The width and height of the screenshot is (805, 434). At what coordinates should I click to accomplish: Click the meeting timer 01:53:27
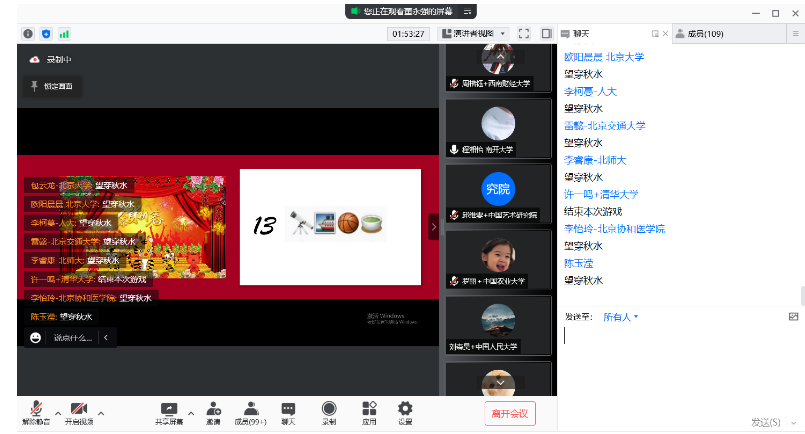point(408,34)
